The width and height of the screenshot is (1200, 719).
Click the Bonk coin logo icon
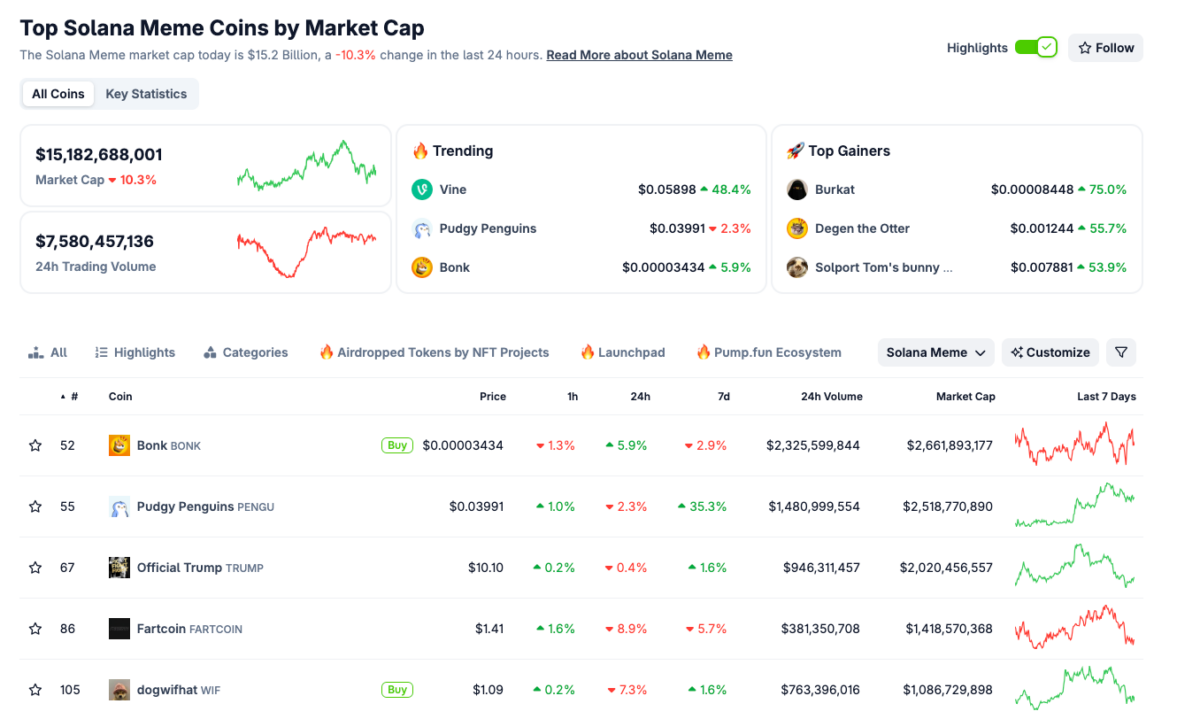[x=119, y=445]
